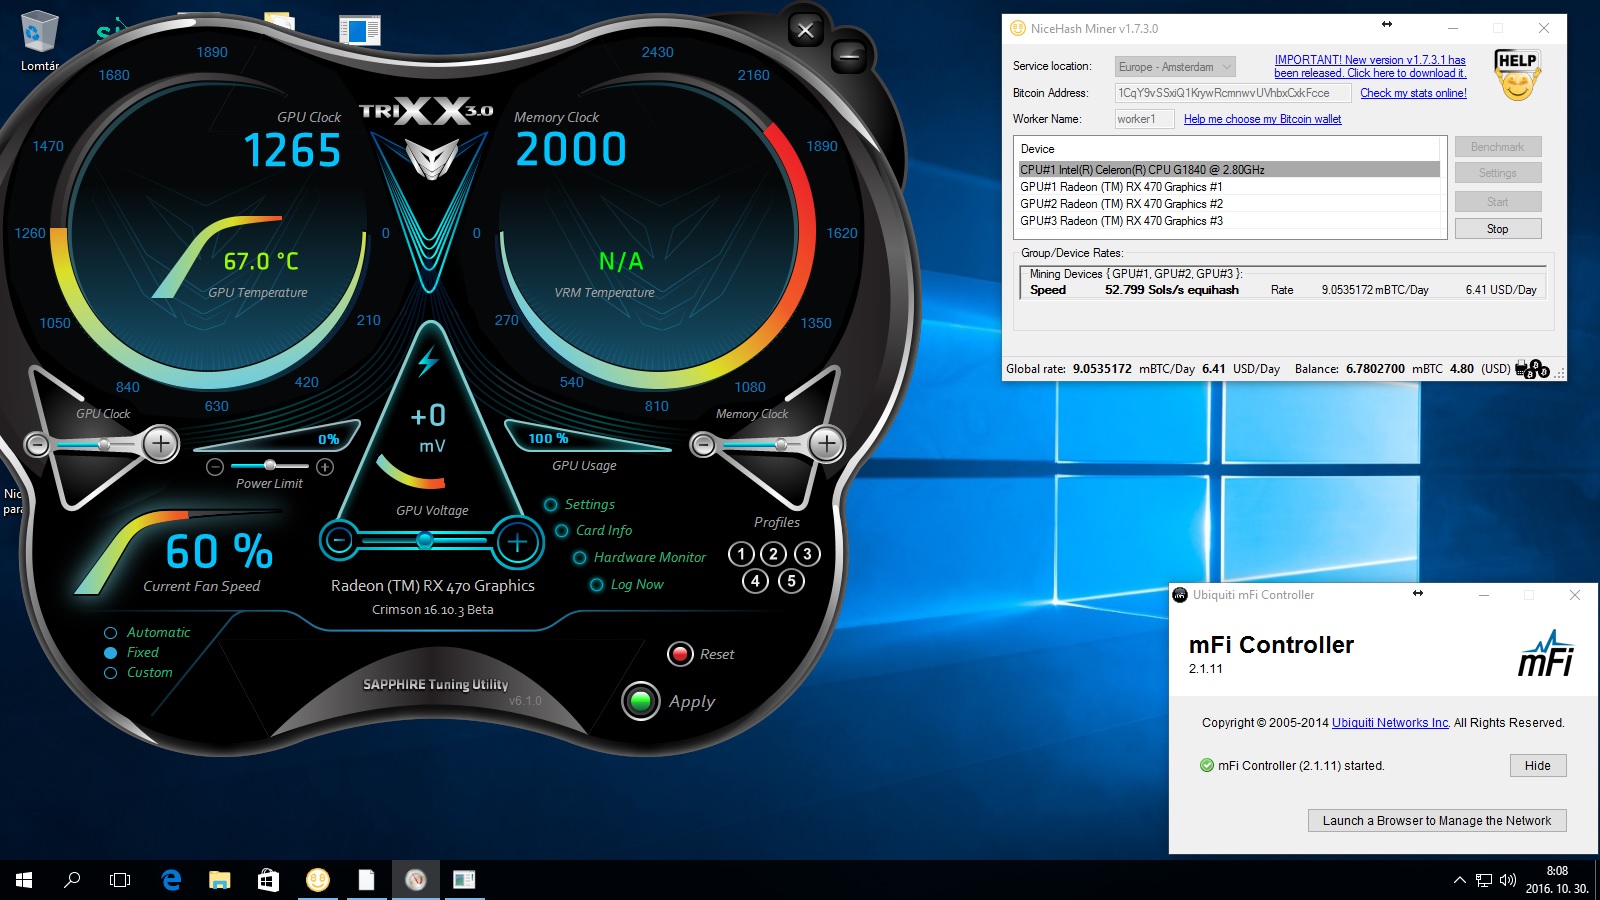
Task: Lower Power Limit using the minus icon
Action: pos(215,467)
